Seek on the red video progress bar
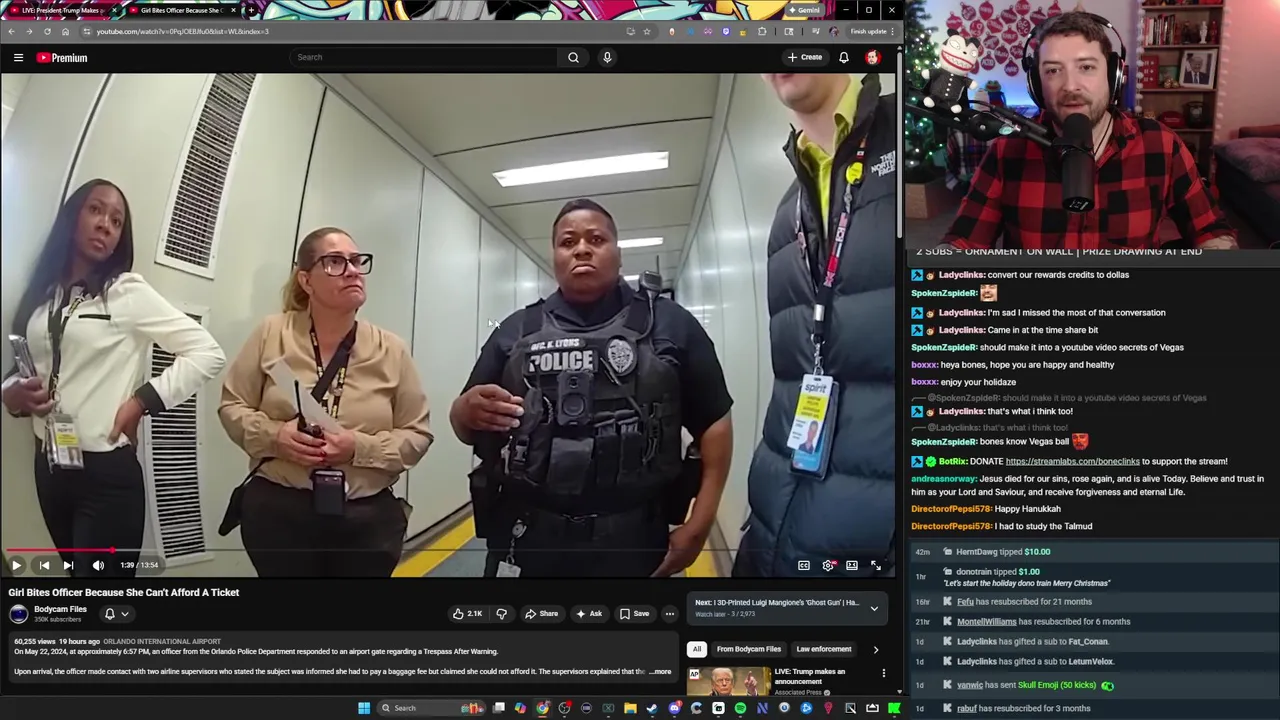This screenshot has width=1280, height=720. (x=448, y=550)
